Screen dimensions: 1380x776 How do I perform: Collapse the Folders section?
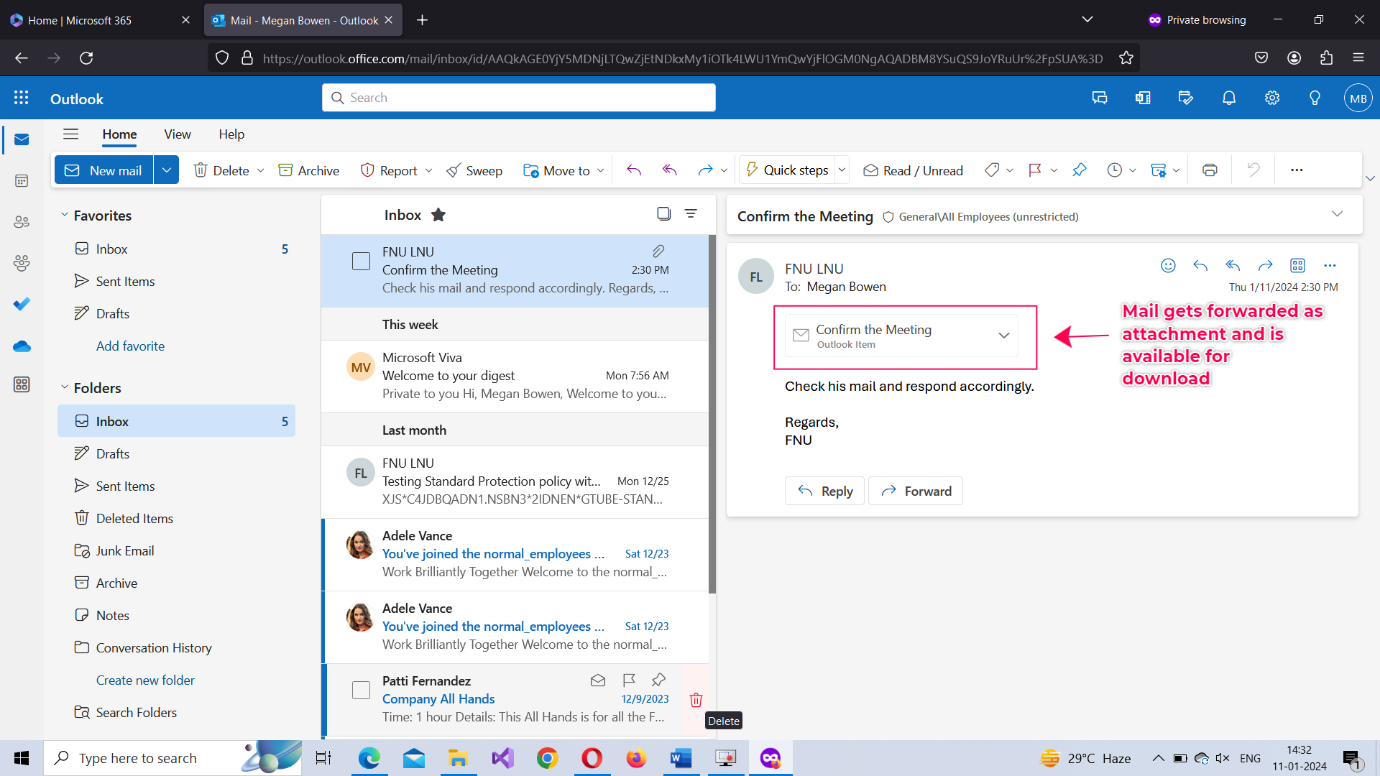[64, 388]
